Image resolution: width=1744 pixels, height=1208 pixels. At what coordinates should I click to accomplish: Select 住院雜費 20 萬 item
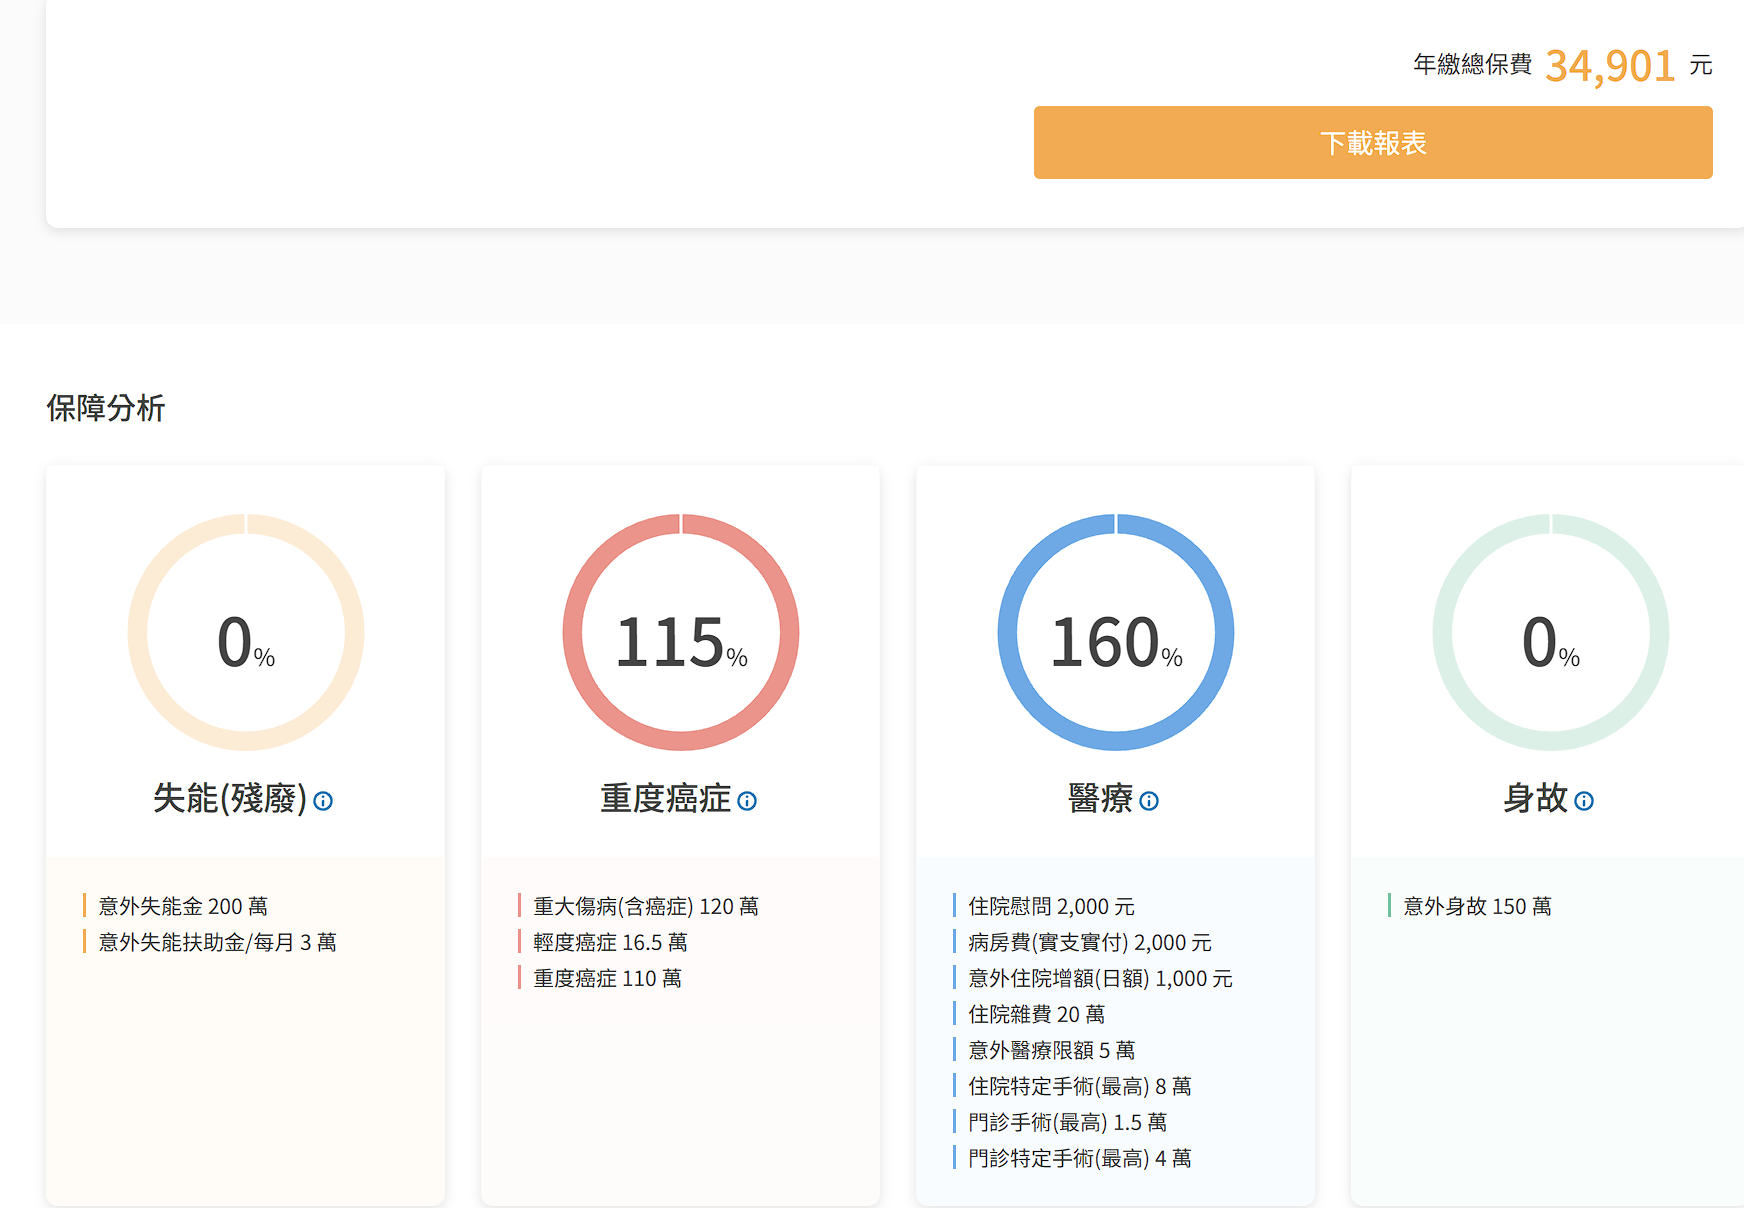click(1036, 1014)
